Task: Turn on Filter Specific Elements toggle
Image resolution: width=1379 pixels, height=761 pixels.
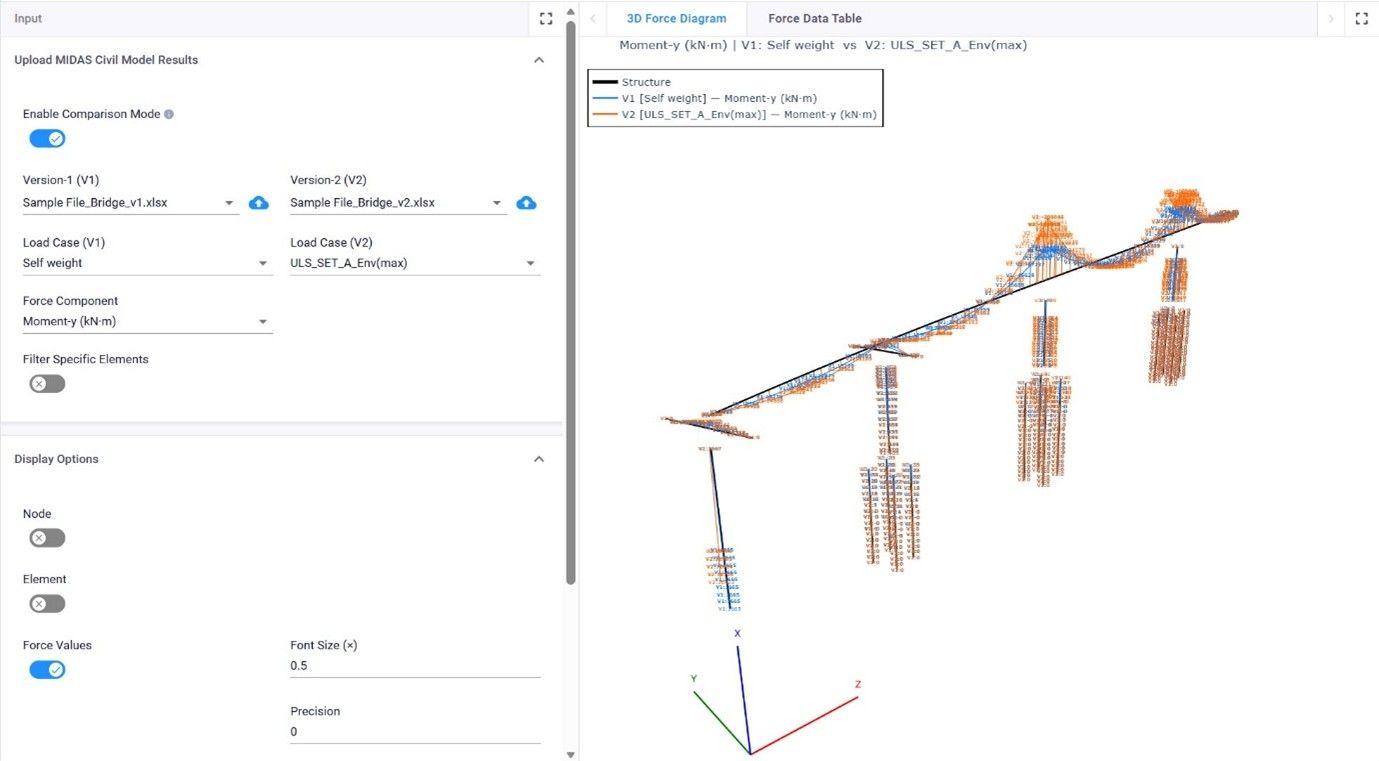Action: click(47, 384)
